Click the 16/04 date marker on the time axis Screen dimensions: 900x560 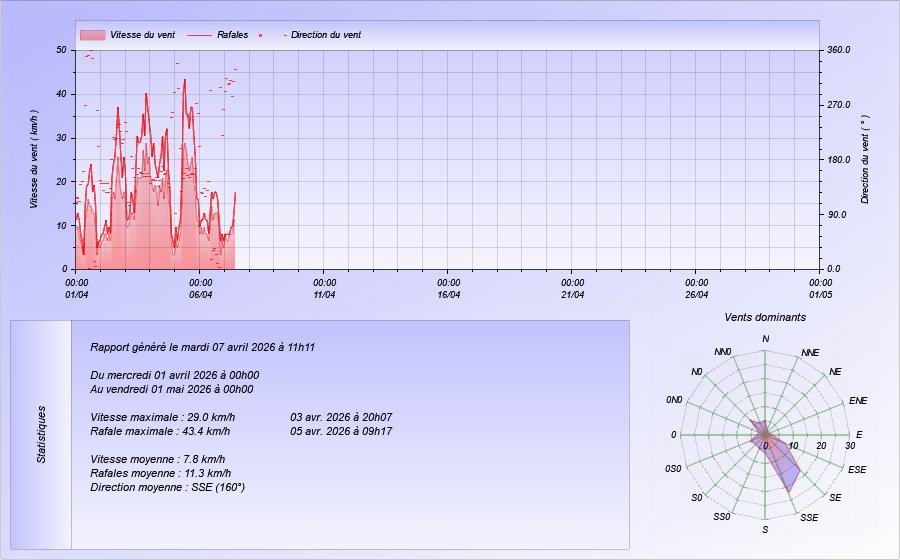tap(448, 294)
